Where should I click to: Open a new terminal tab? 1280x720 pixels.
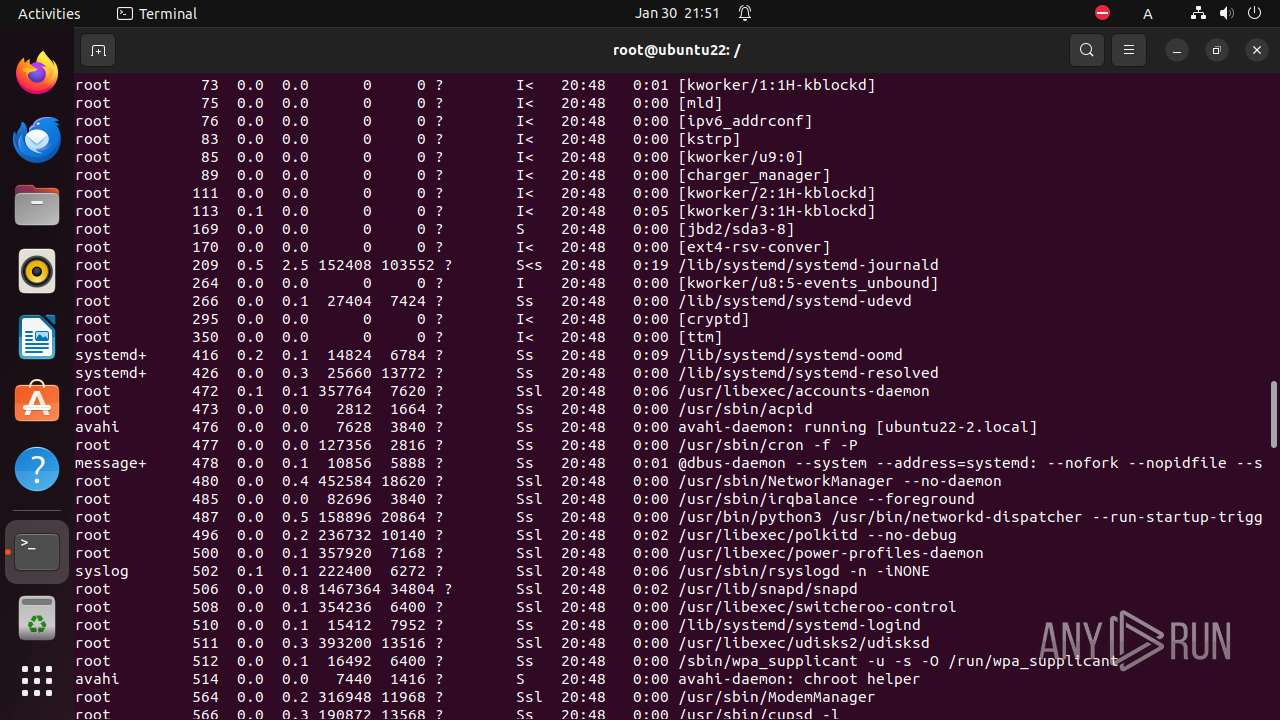[98, 50]
